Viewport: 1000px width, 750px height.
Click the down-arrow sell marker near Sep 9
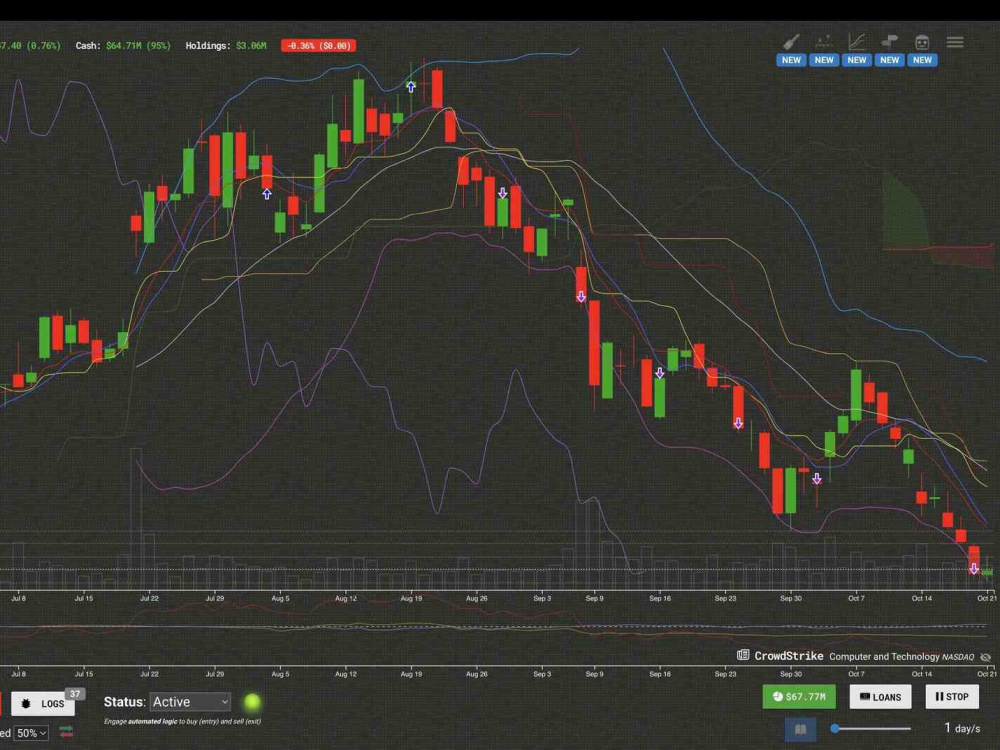point(581,297)
